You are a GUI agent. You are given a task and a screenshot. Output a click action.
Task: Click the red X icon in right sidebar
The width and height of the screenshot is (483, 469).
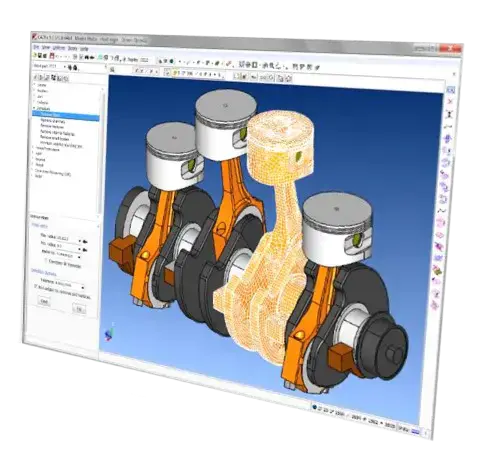(x=451, y=101)
